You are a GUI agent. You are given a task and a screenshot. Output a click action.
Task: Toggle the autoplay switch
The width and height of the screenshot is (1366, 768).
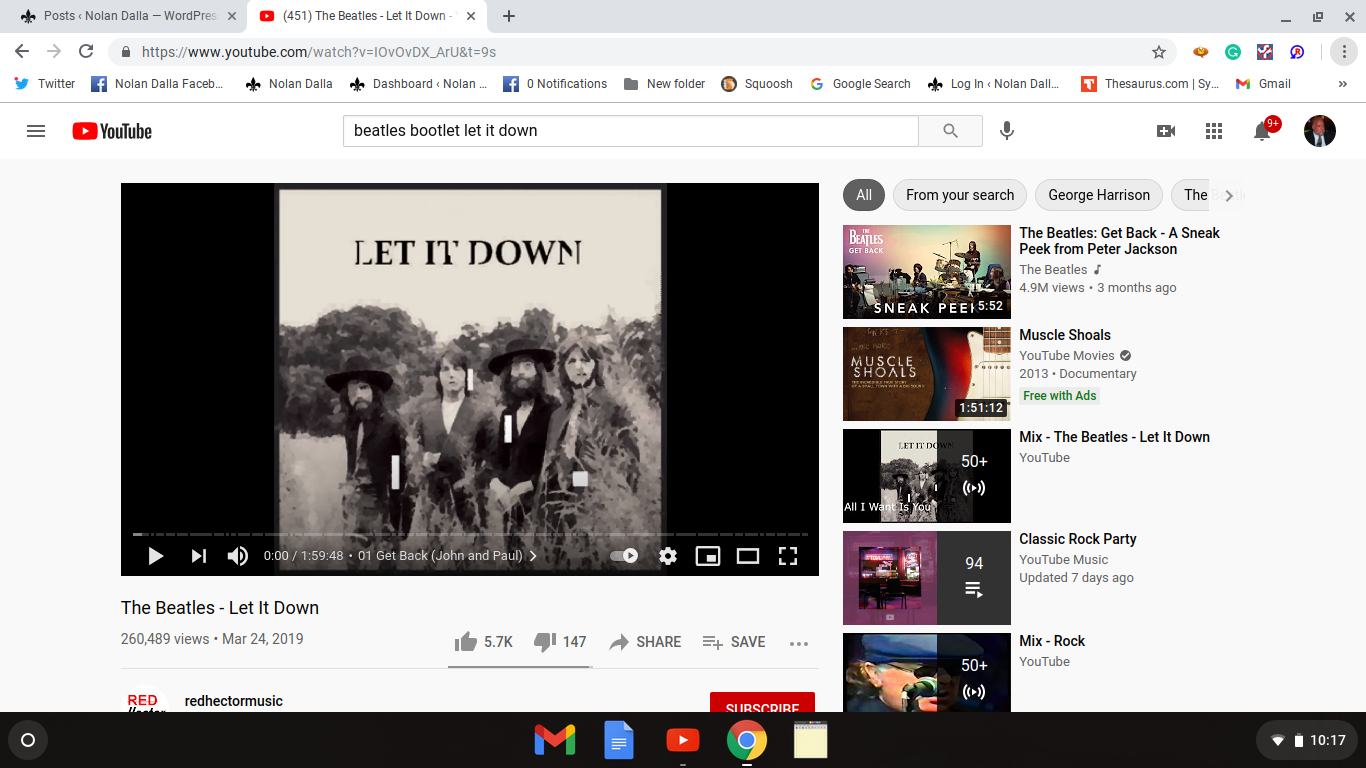(x=624, y=556)
